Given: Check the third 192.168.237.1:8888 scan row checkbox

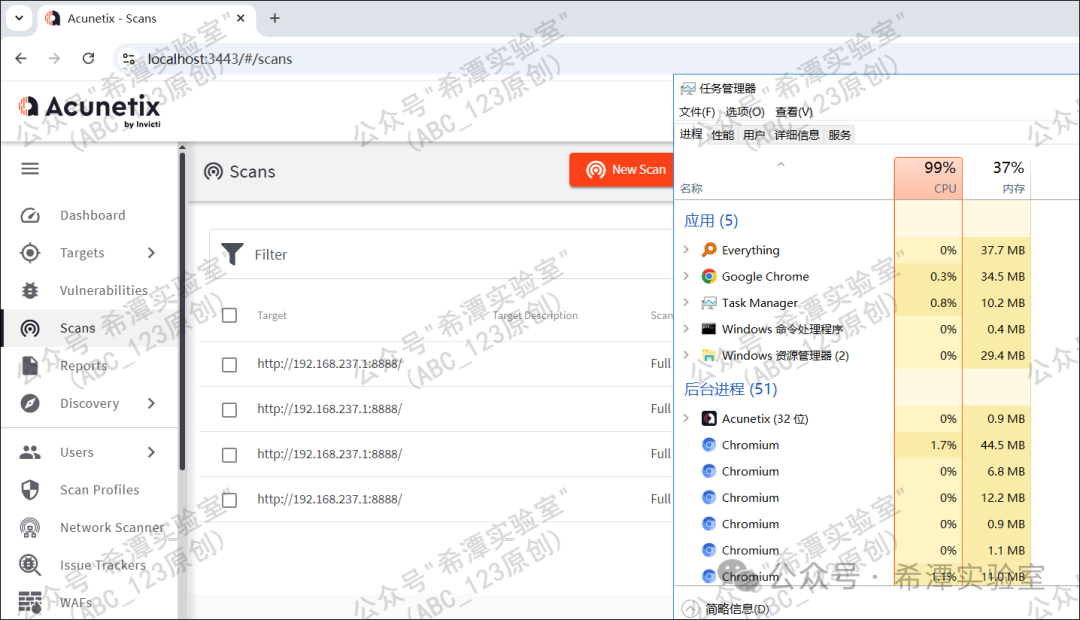Looking at the screenshot, I should 229,455.
